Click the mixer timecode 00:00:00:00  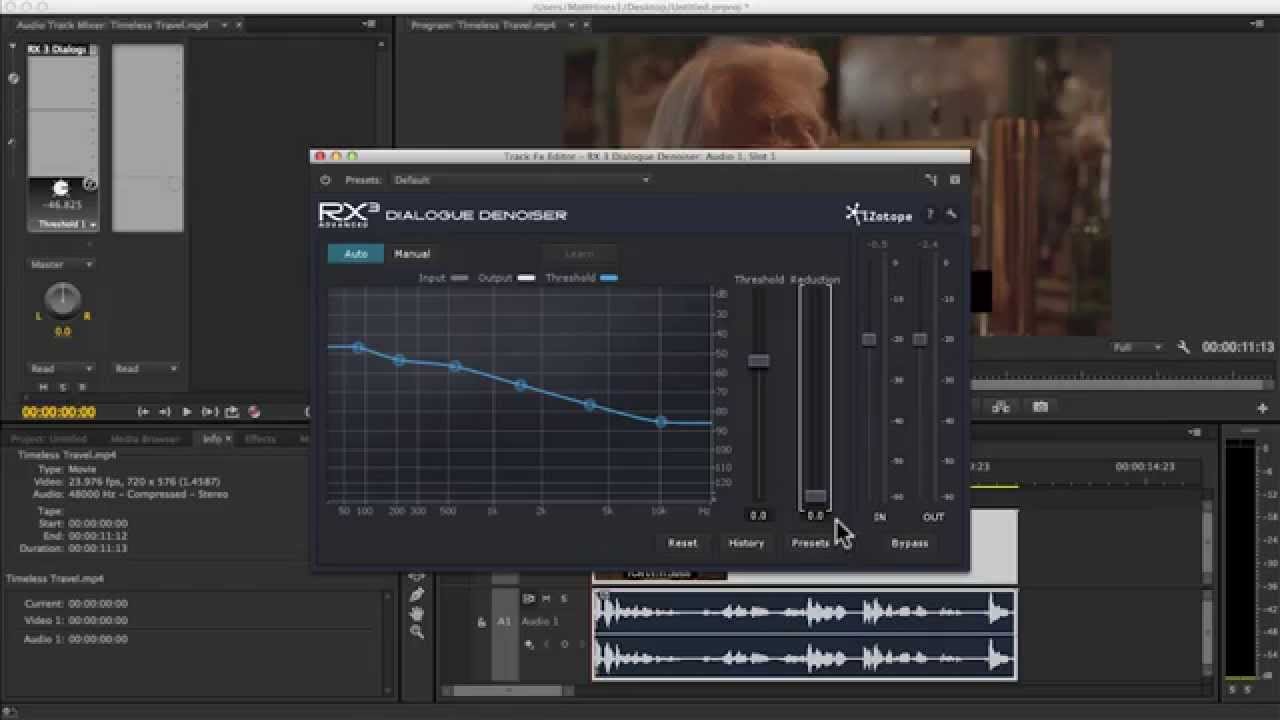pos(59,412)
